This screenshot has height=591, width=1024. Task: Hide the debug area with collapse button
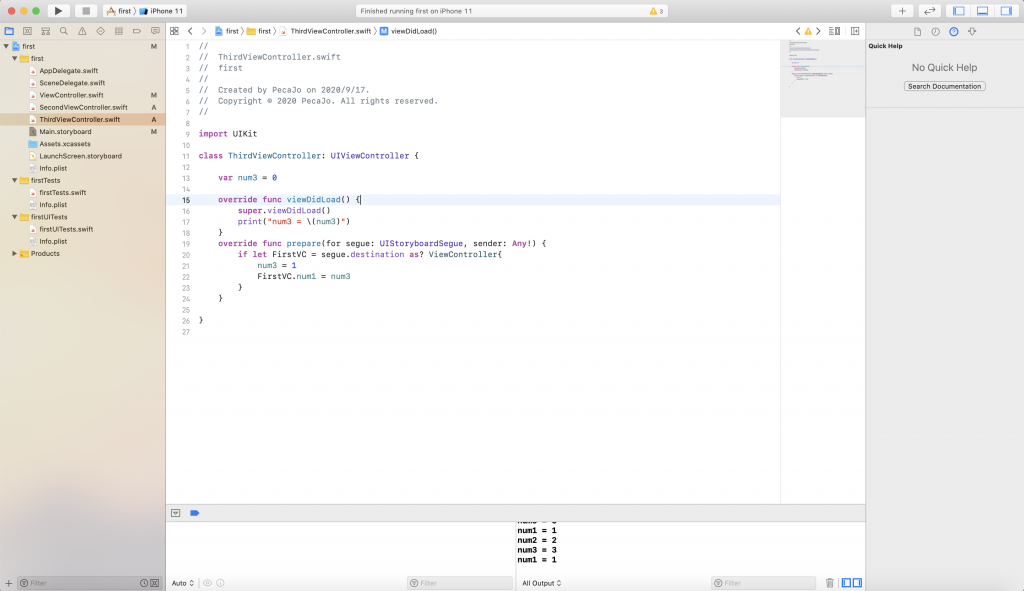[176, 513]
